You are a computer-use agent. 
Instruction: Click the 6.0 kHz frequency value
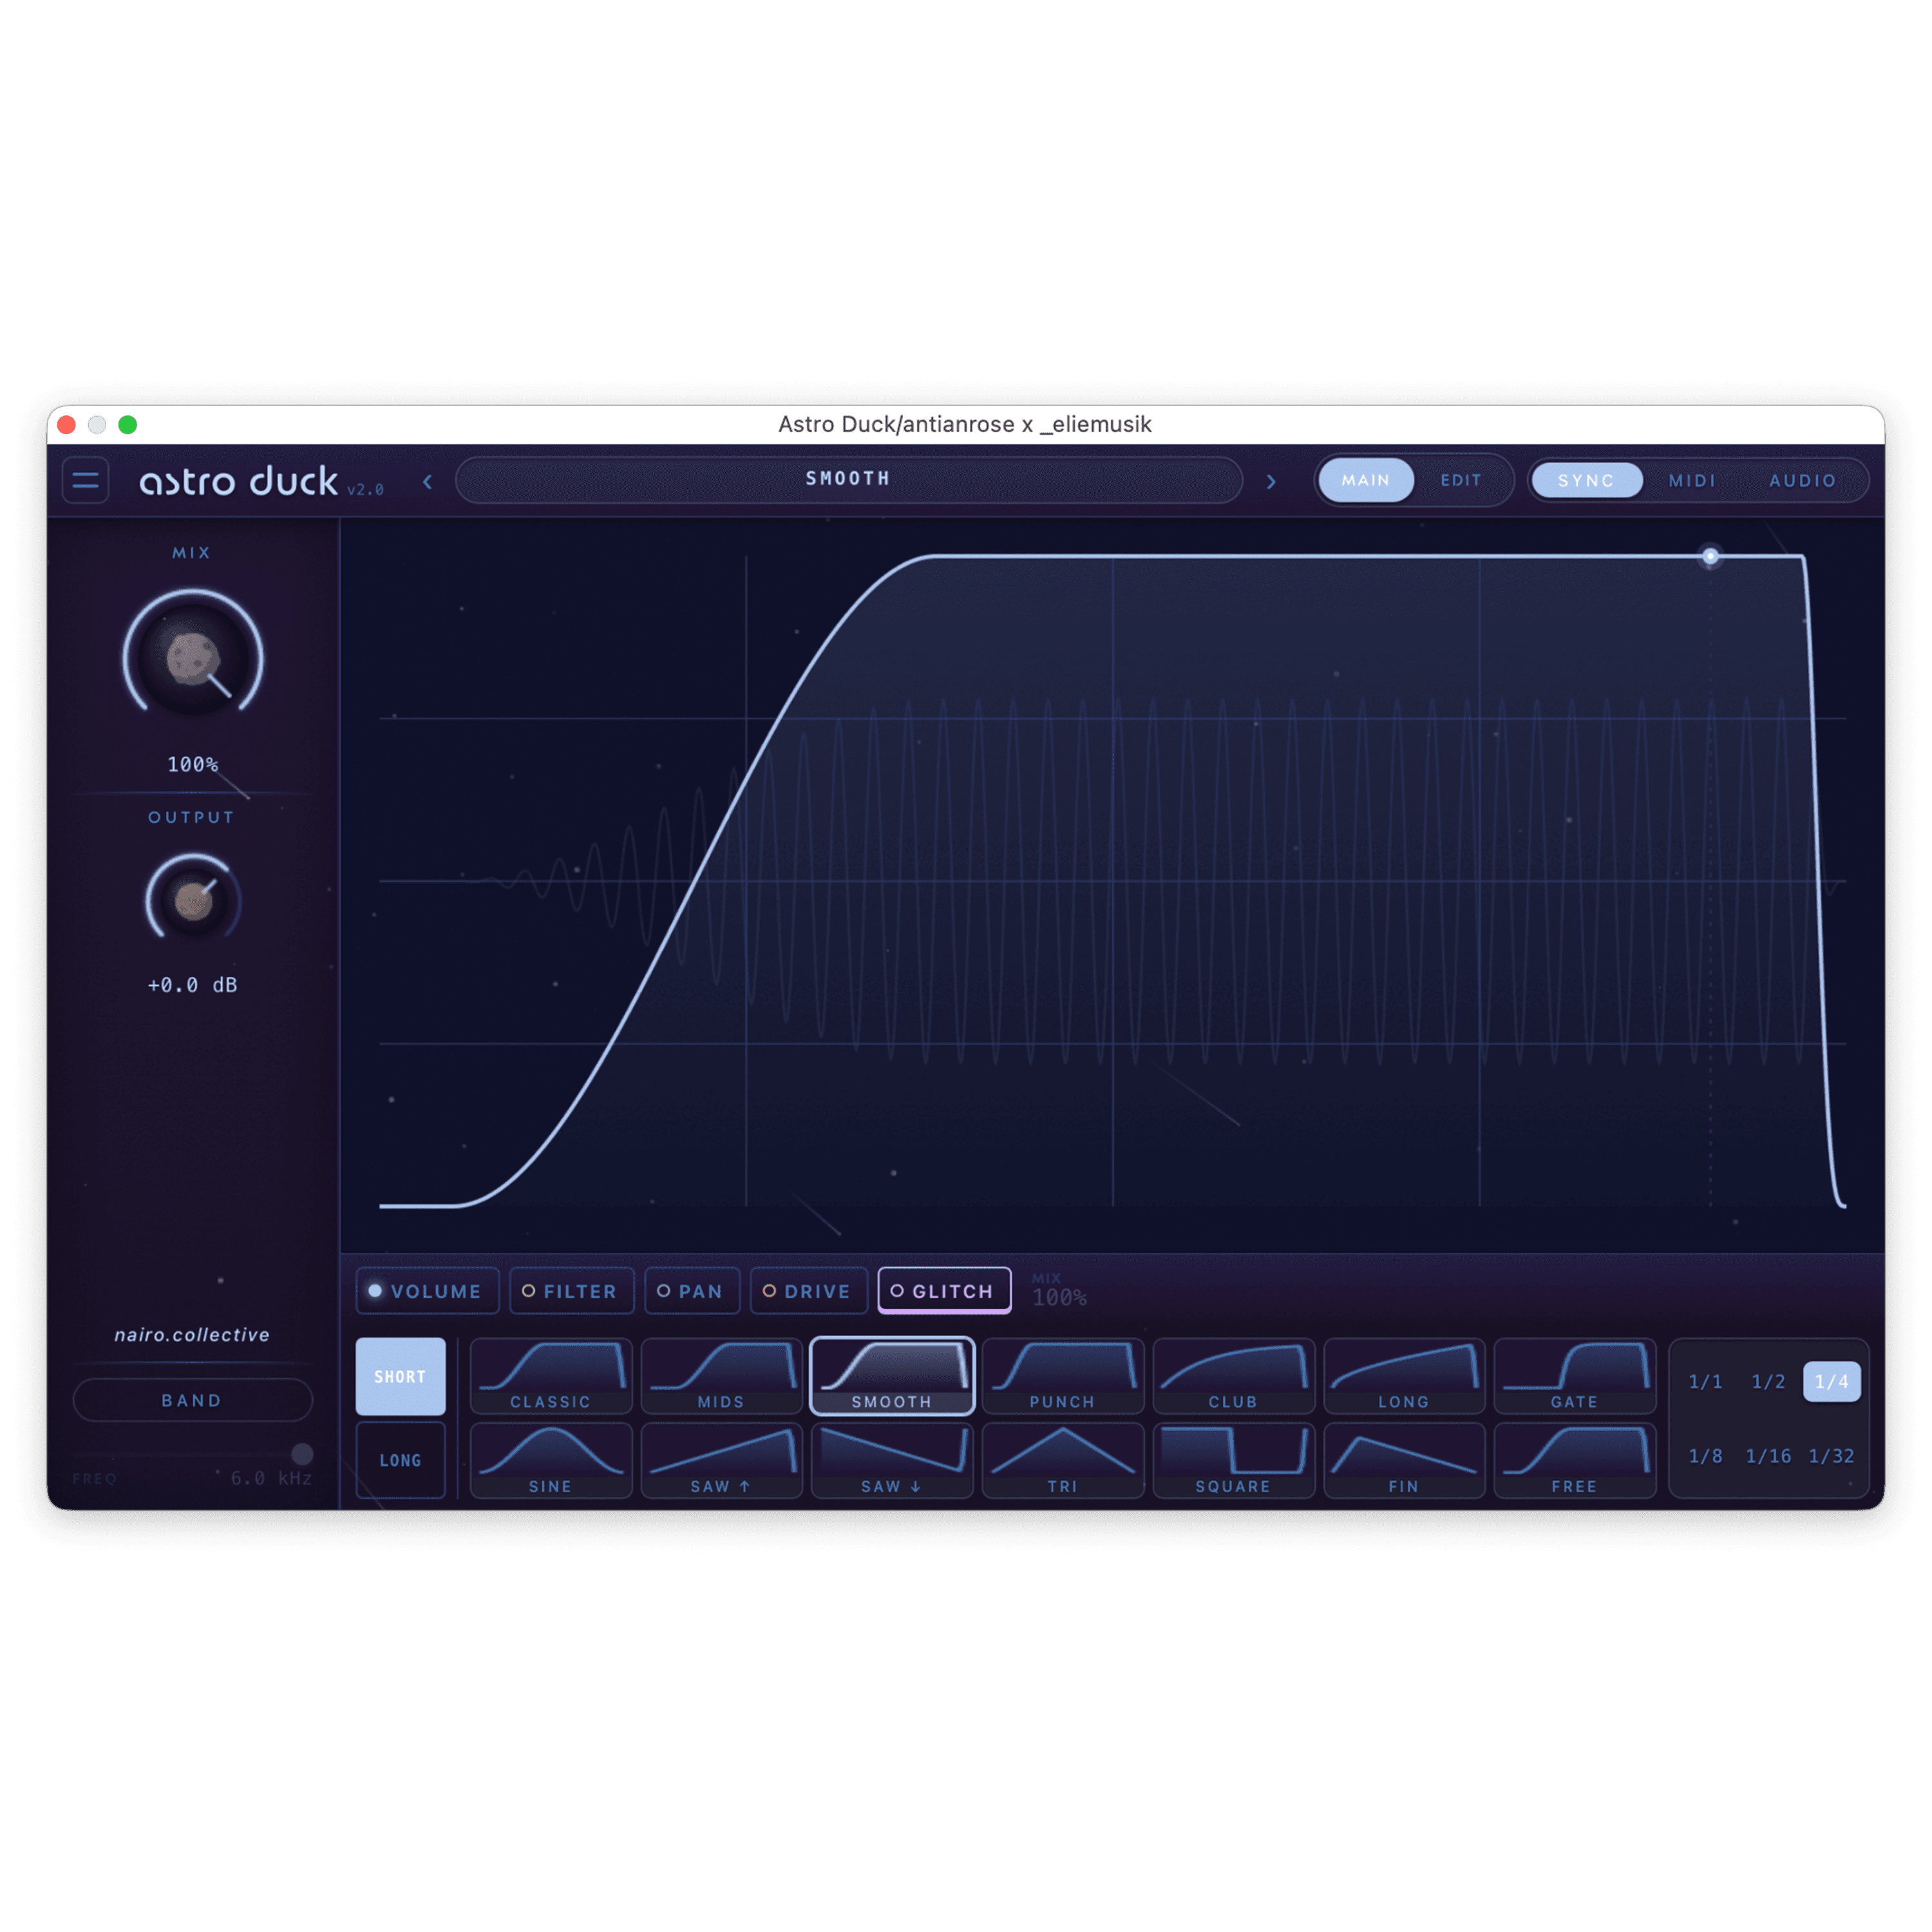(271, 1478)
